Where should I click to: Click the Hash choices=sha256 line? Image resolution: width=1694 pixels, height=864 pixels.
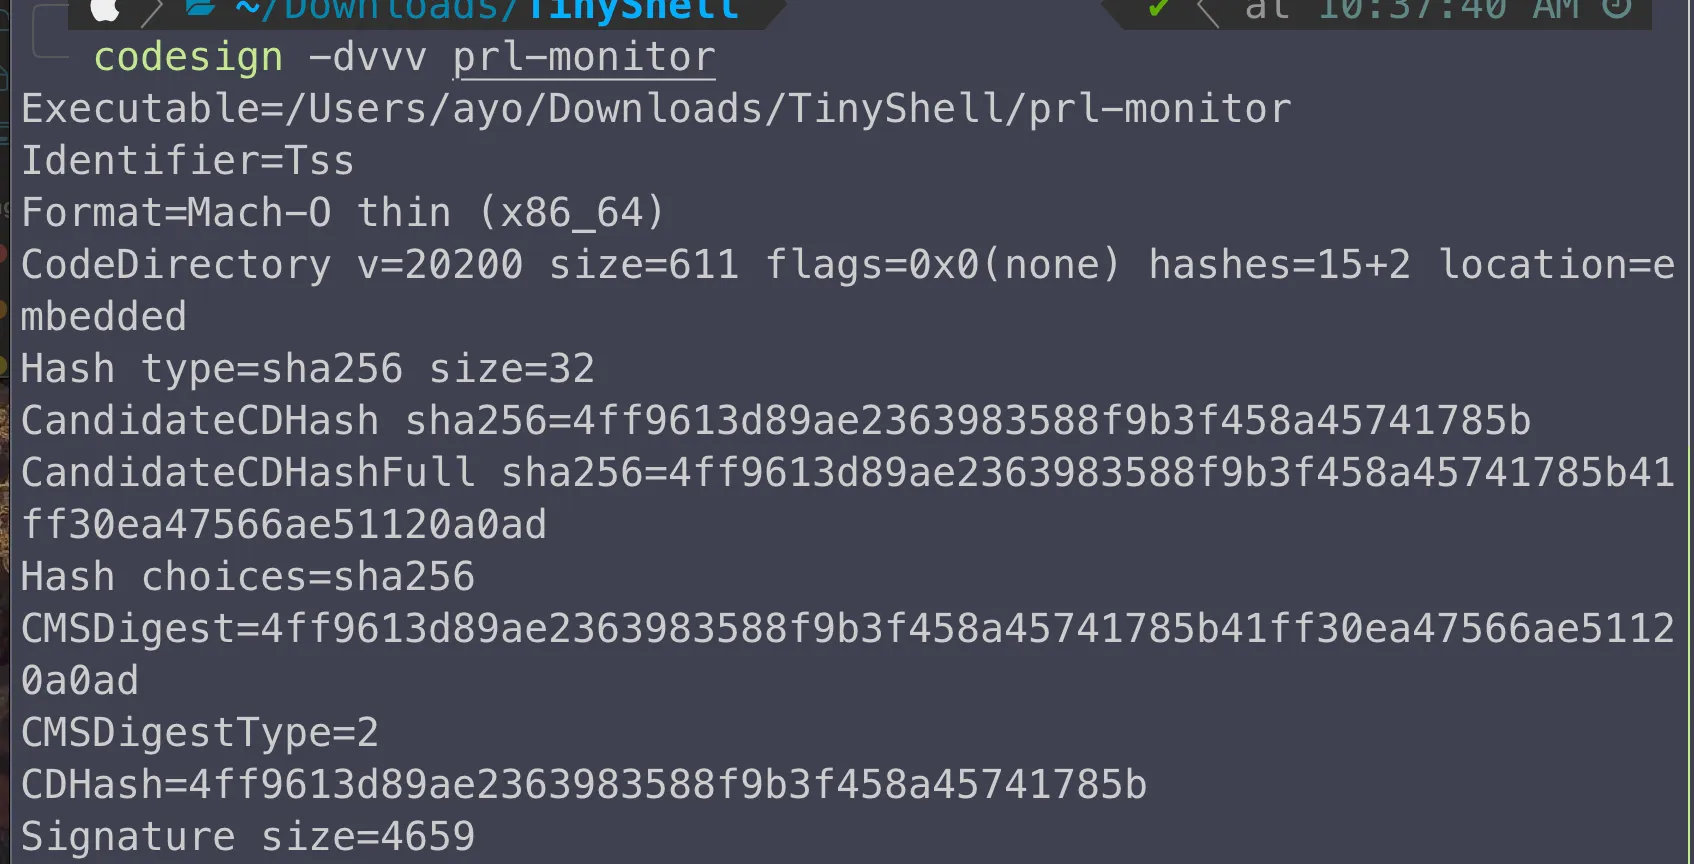click(x=248, y=577)
